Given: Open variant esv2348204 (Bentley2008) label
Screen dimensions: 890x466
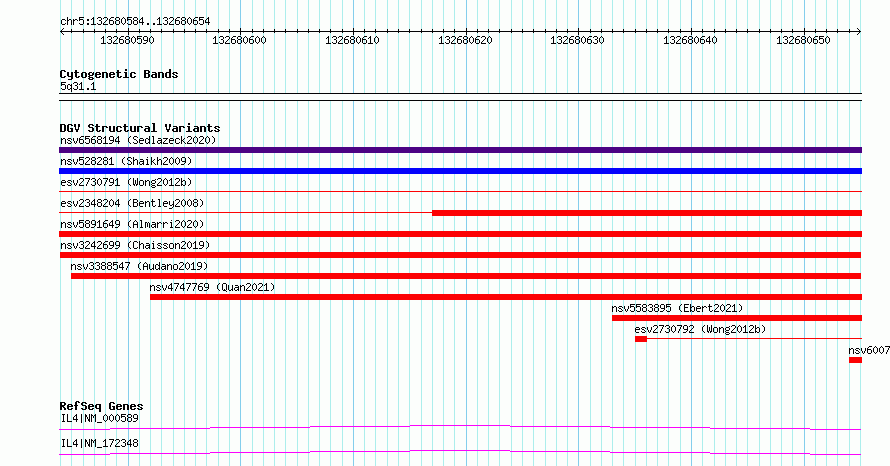Looking at the screenshot, I should pos(132,203).
